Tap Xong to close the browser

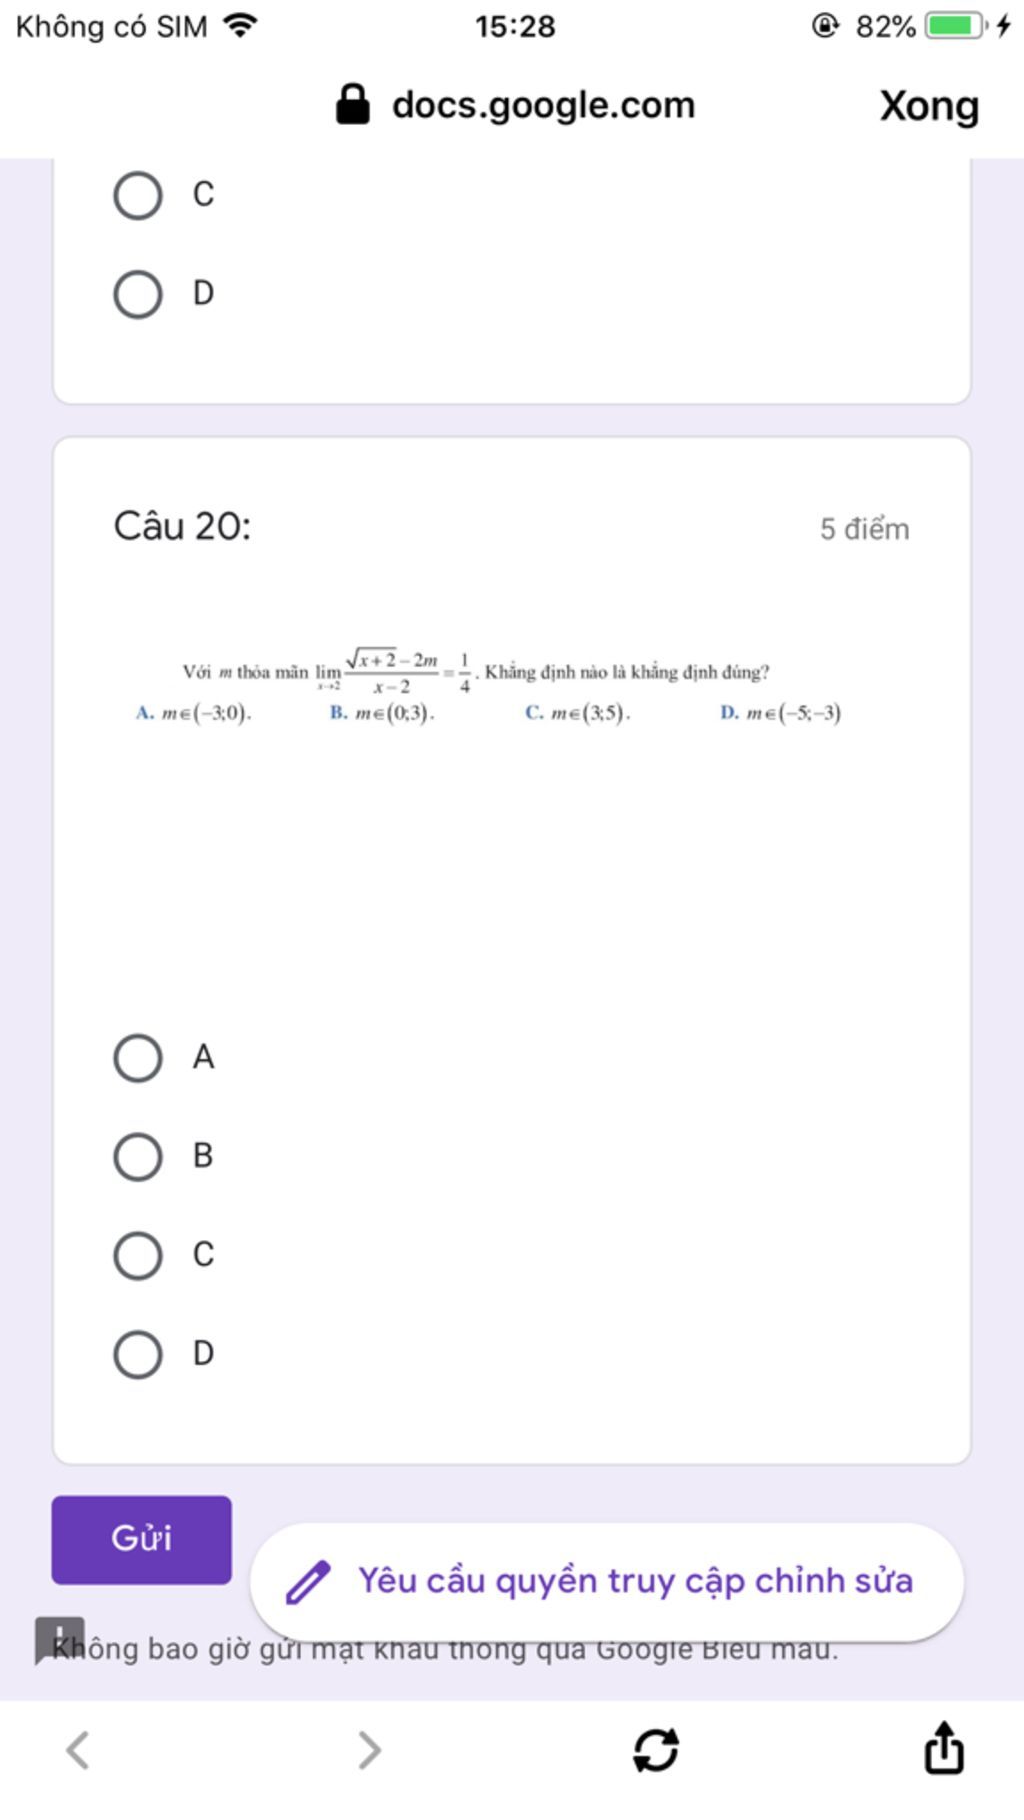[929, 106]
